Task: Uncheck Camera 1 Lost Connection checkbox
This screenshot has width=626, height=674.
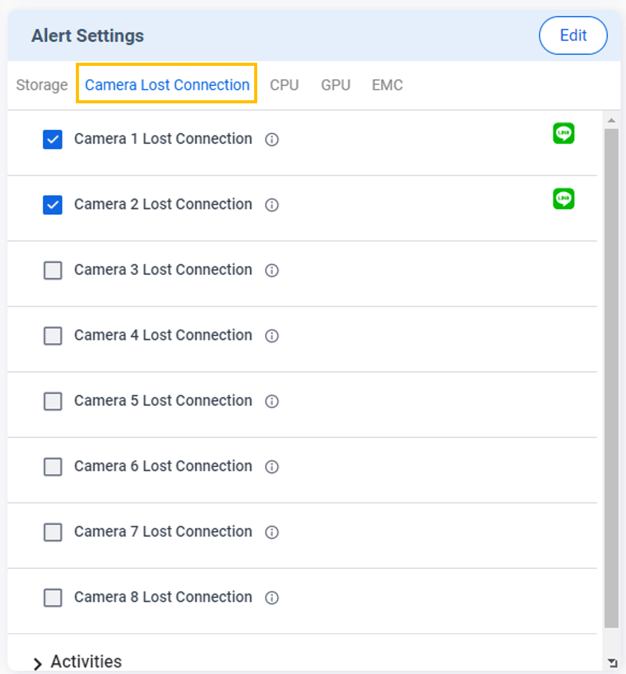Action: pos(53,140)
